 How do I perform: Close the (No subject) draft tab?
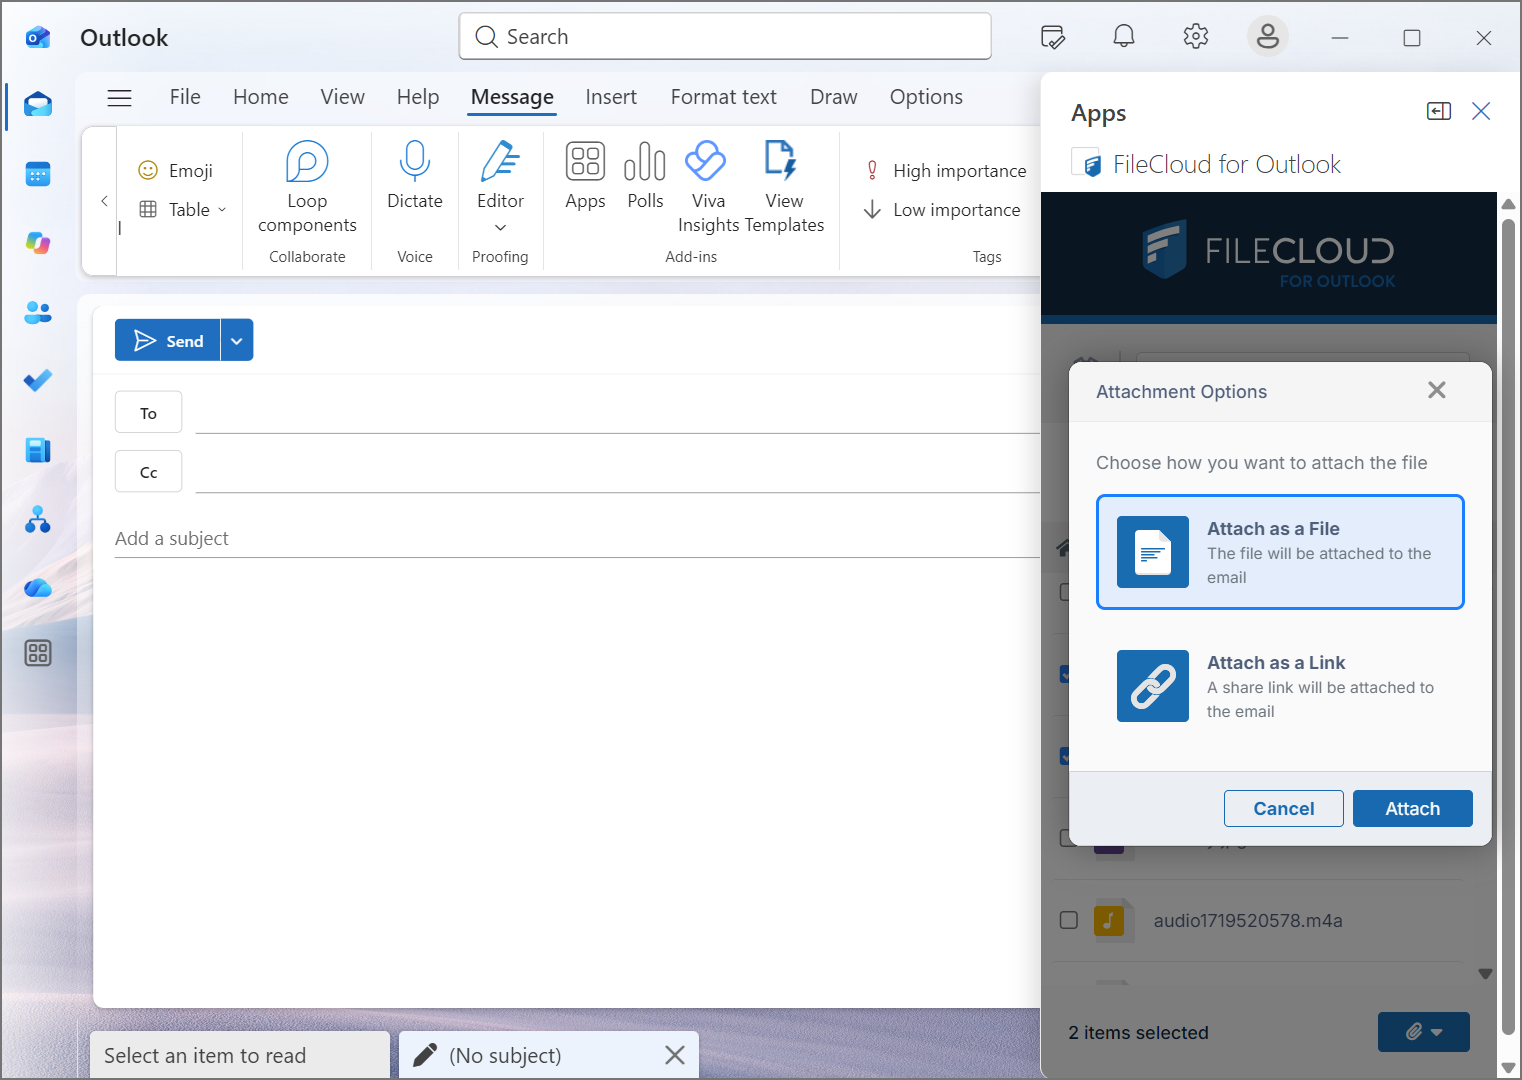click(x=675, y=1055)
